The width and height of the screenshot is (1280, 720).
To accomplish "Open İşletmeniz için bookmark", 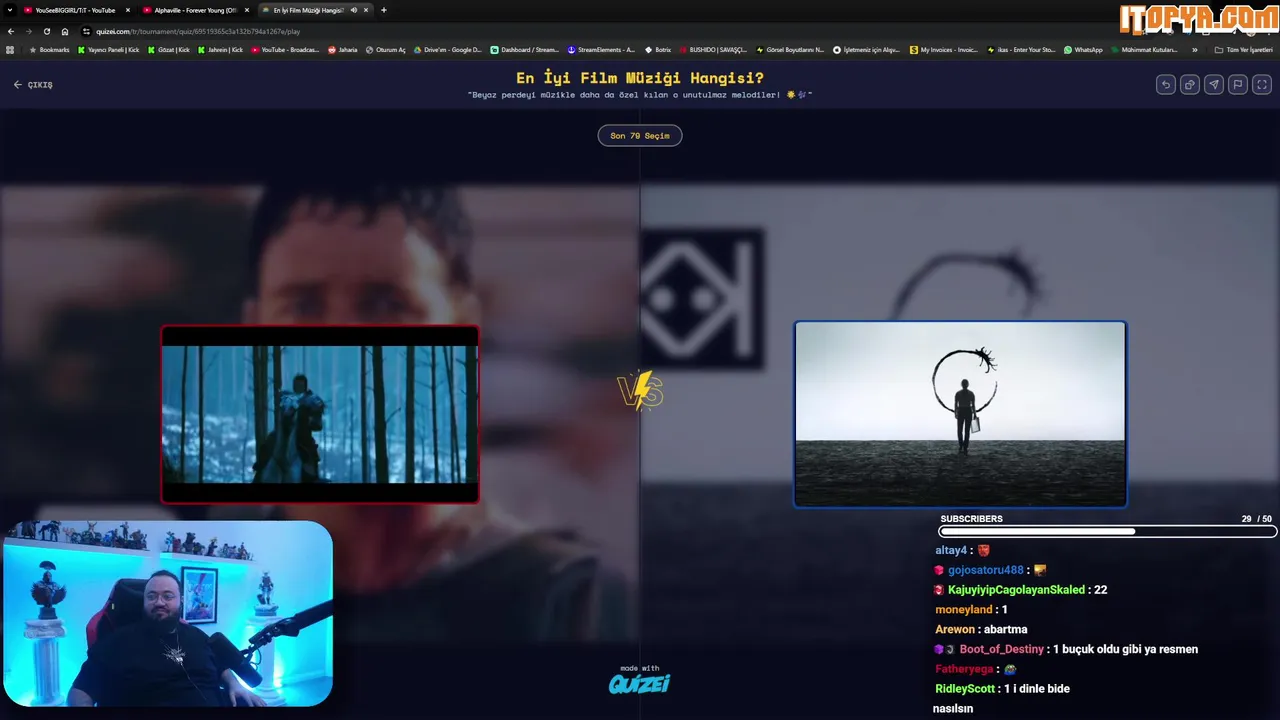I will [867, 49].
